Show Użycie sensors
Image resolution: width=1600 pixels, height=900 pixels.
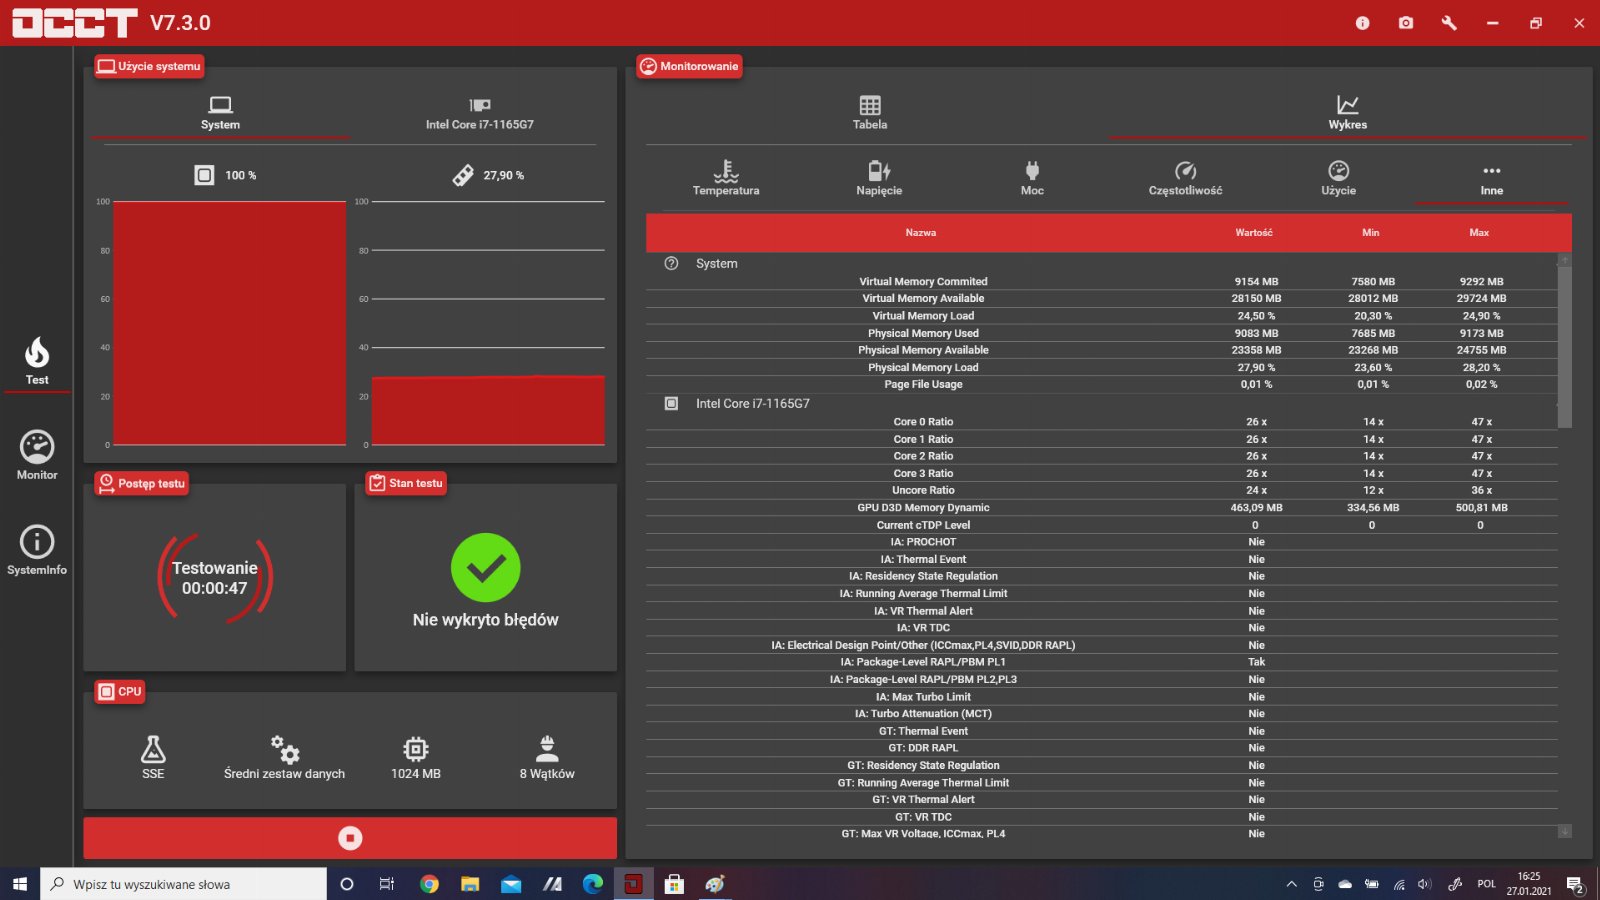pyautogui.click(x=1338, y=178)
